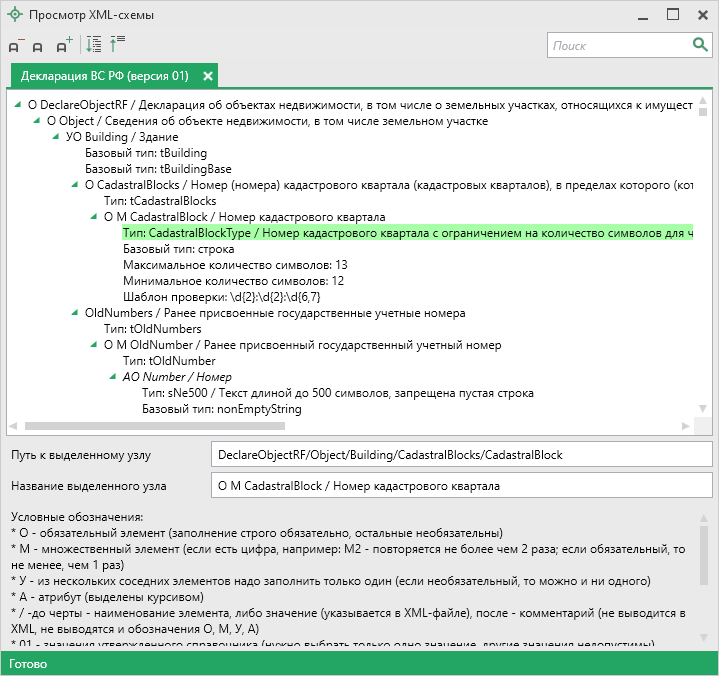Collapse the Object node in tree
The width and height of the screenshot is (719, 676).
(37, 121)
